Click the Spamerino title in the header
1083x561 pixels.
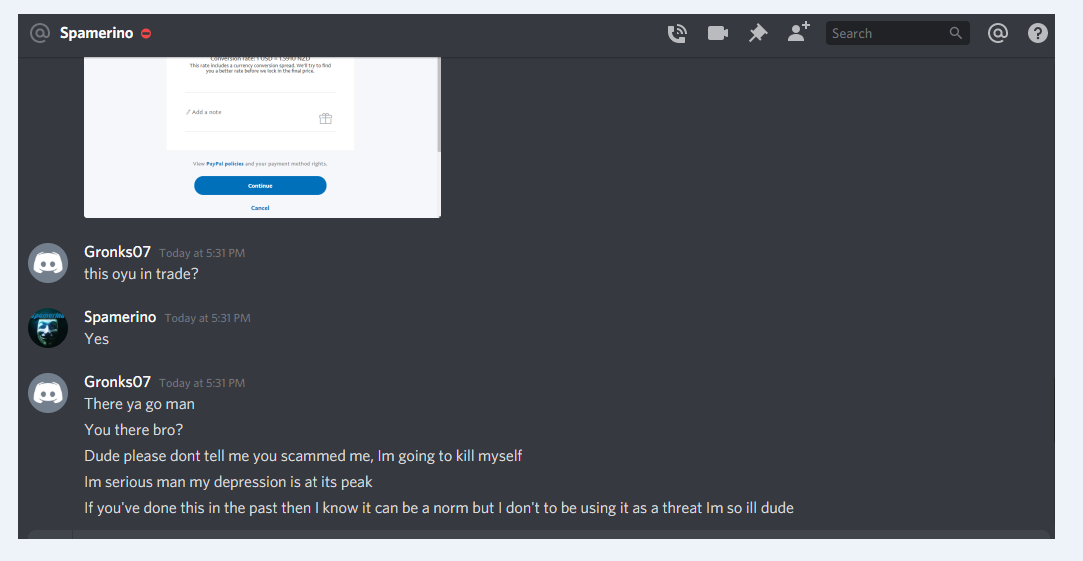pyautogui.click(x=96, y=33)
